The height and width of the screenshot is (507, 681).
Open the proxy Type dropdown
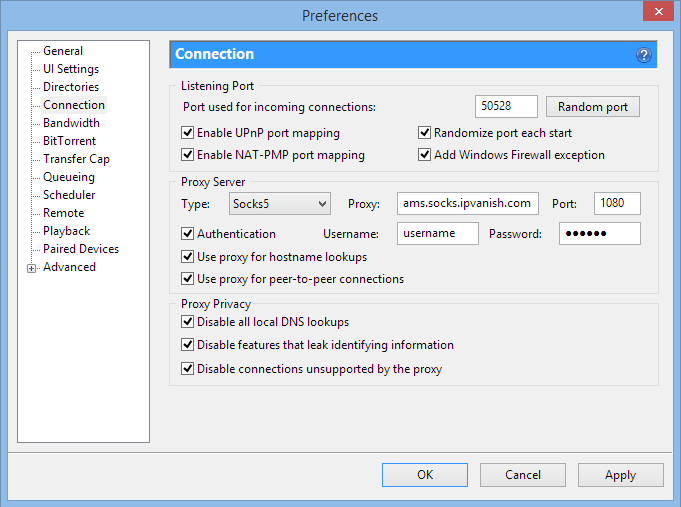(x=280, y=203)
